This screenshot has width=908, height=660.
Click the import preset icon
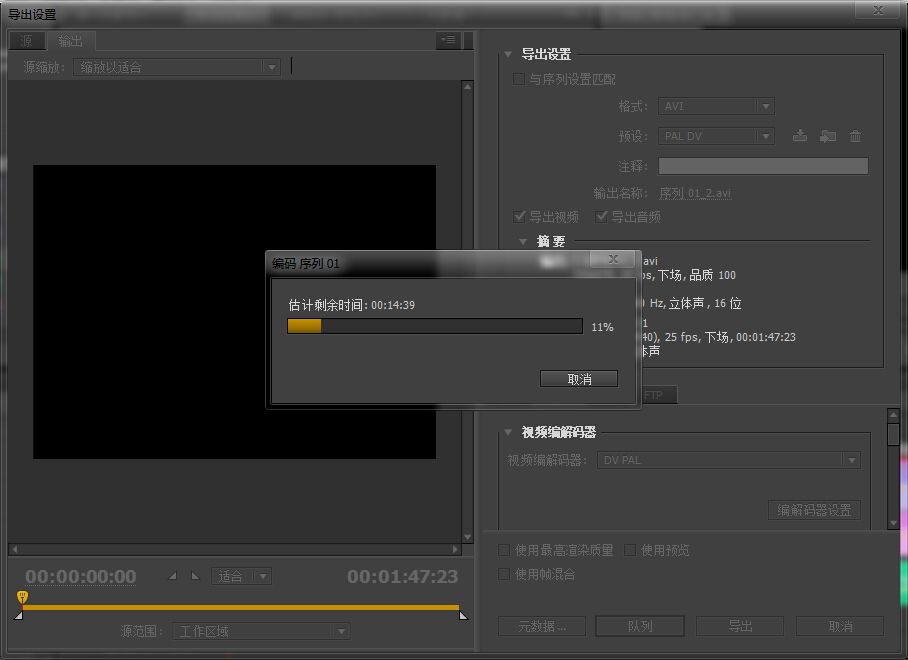[828, 136]
